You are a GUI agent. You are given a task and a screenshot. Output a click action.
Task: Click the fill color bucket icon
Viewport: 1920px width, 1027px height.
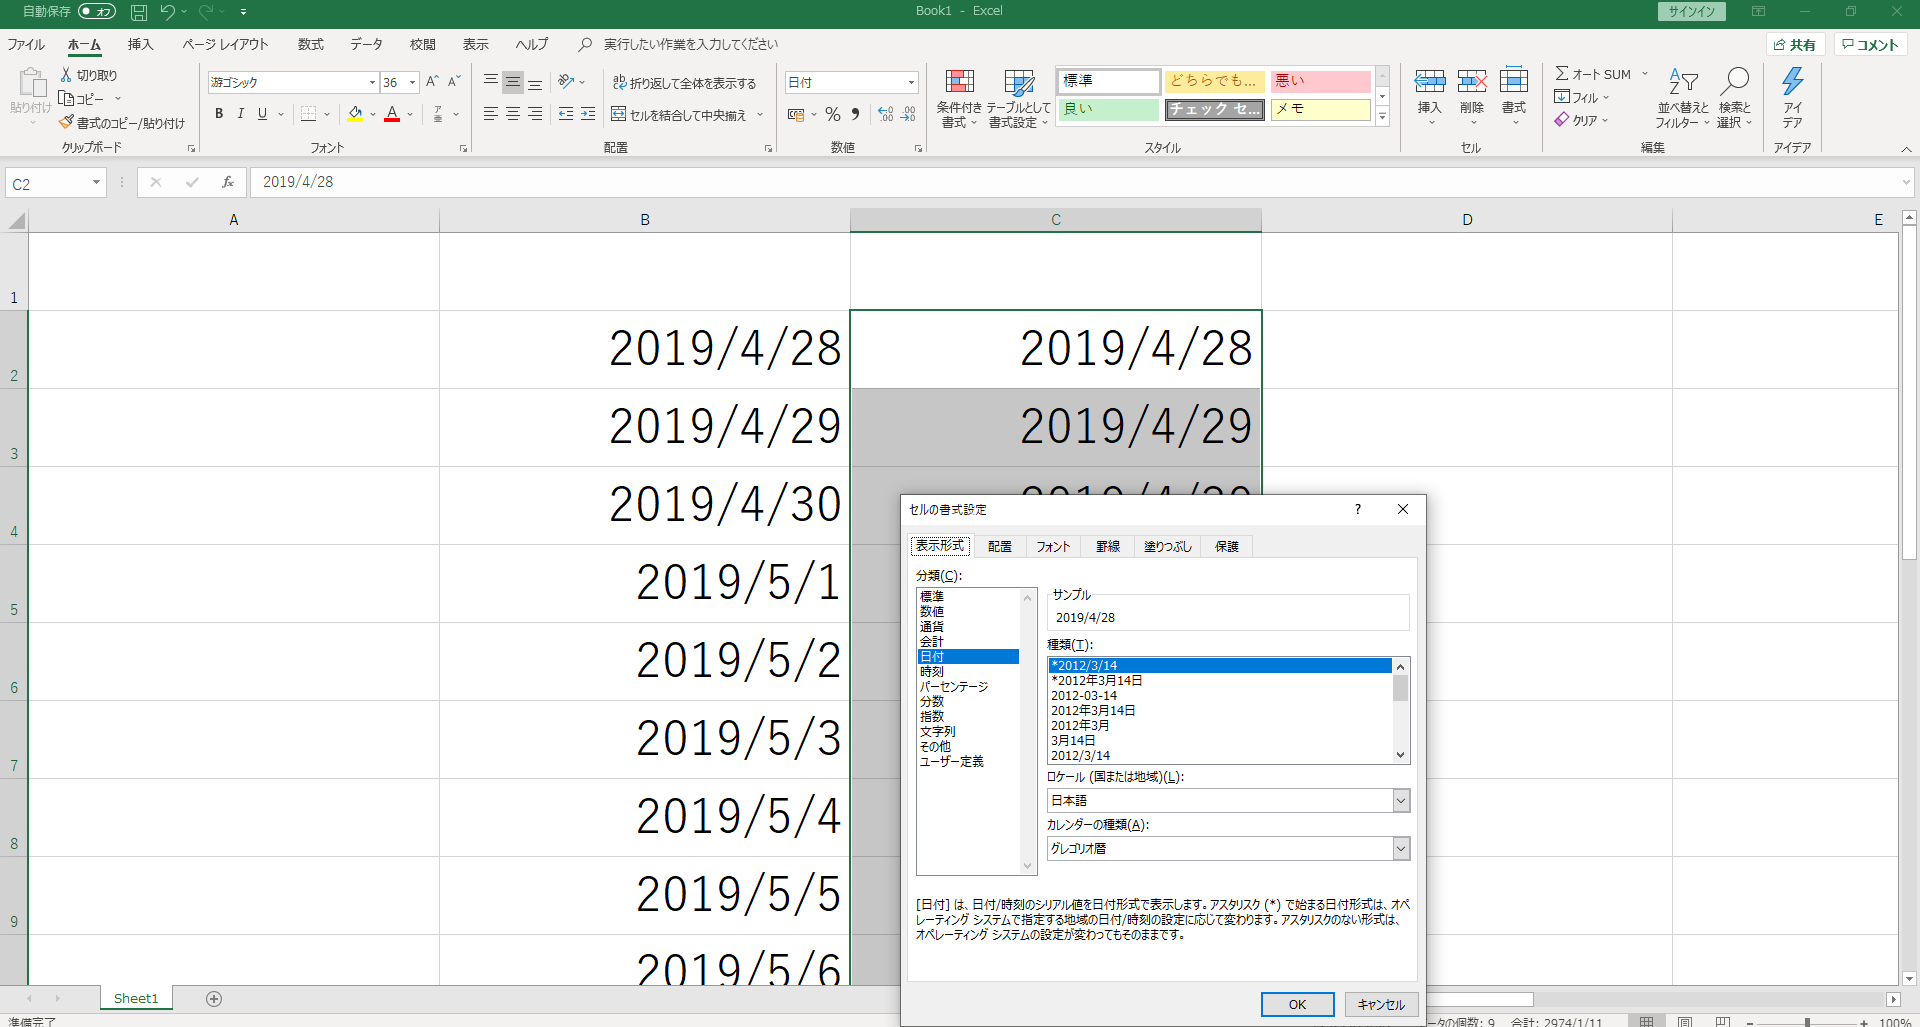point(355,114)
